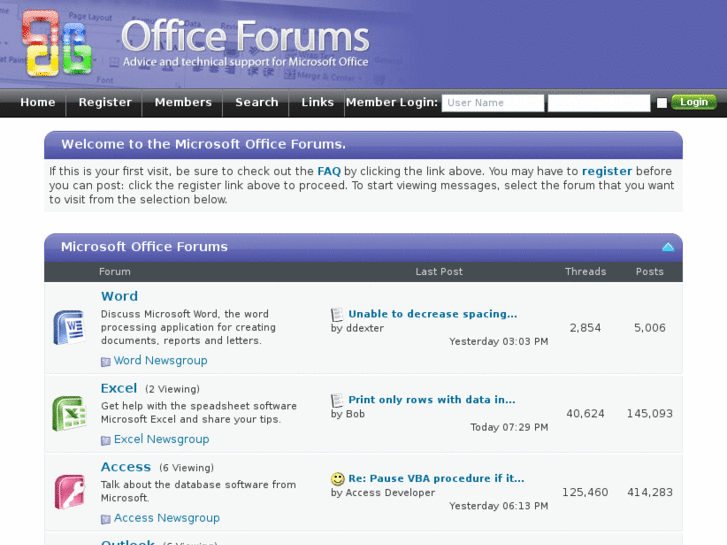Click the smiley icon beside Re: Pause VBA
Image resolution: width=727 pixels, height=545 pixels.
click(338, 479)
